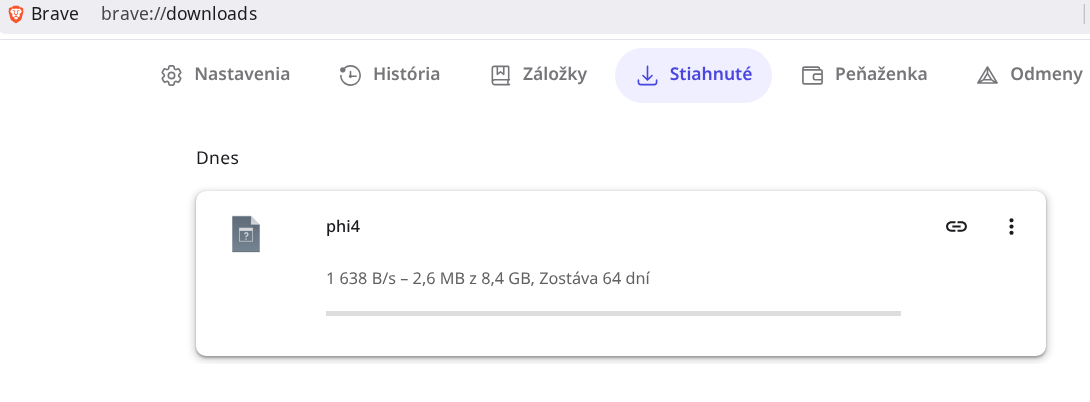Click the Brave lion logo icon
Viewport: 1090px width, 402px height.
pos(16,14)
